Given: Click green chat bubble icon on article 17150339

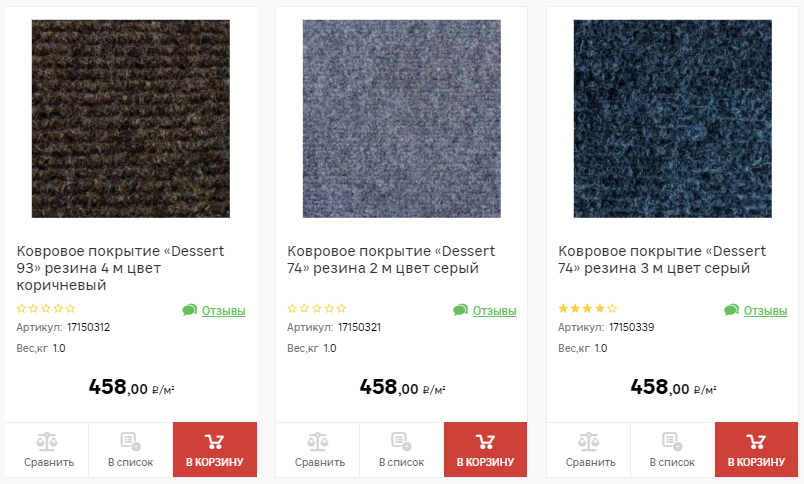Looking at the screenshot, I should 731,310.
